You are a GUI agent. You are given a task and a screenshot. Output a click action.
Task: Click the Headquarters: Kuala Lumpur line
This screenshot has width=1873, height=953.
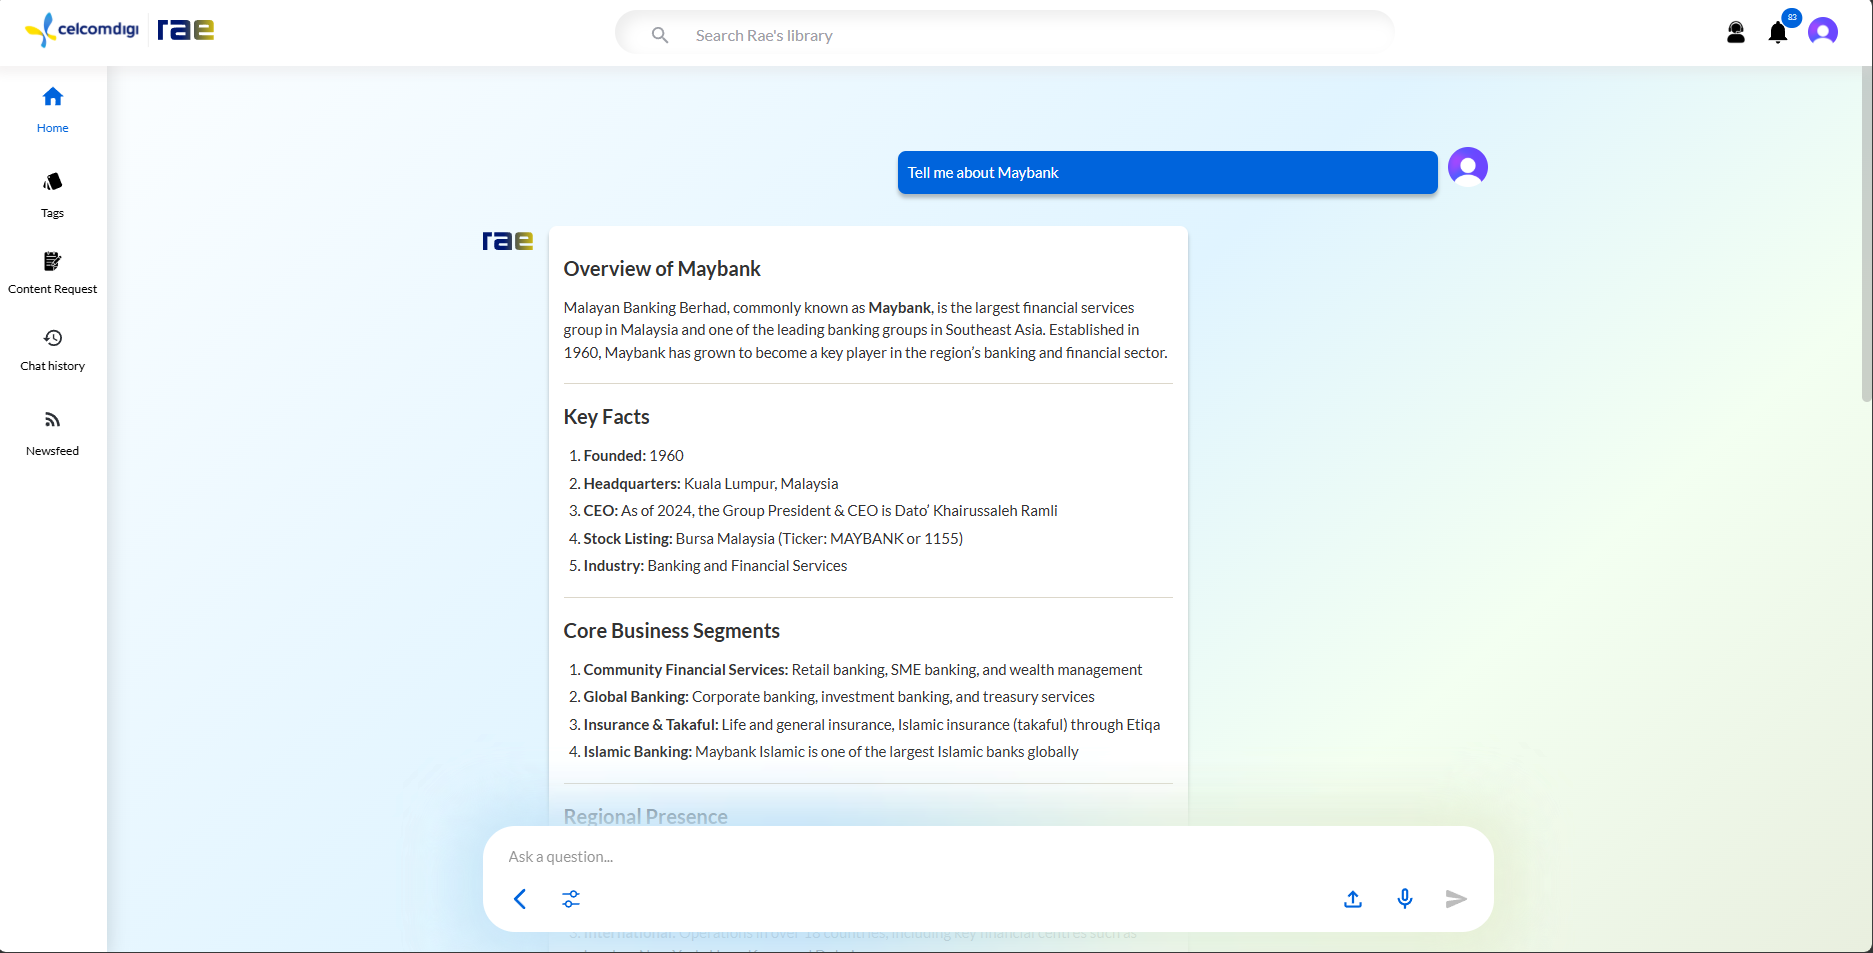(x=704, y=484)
